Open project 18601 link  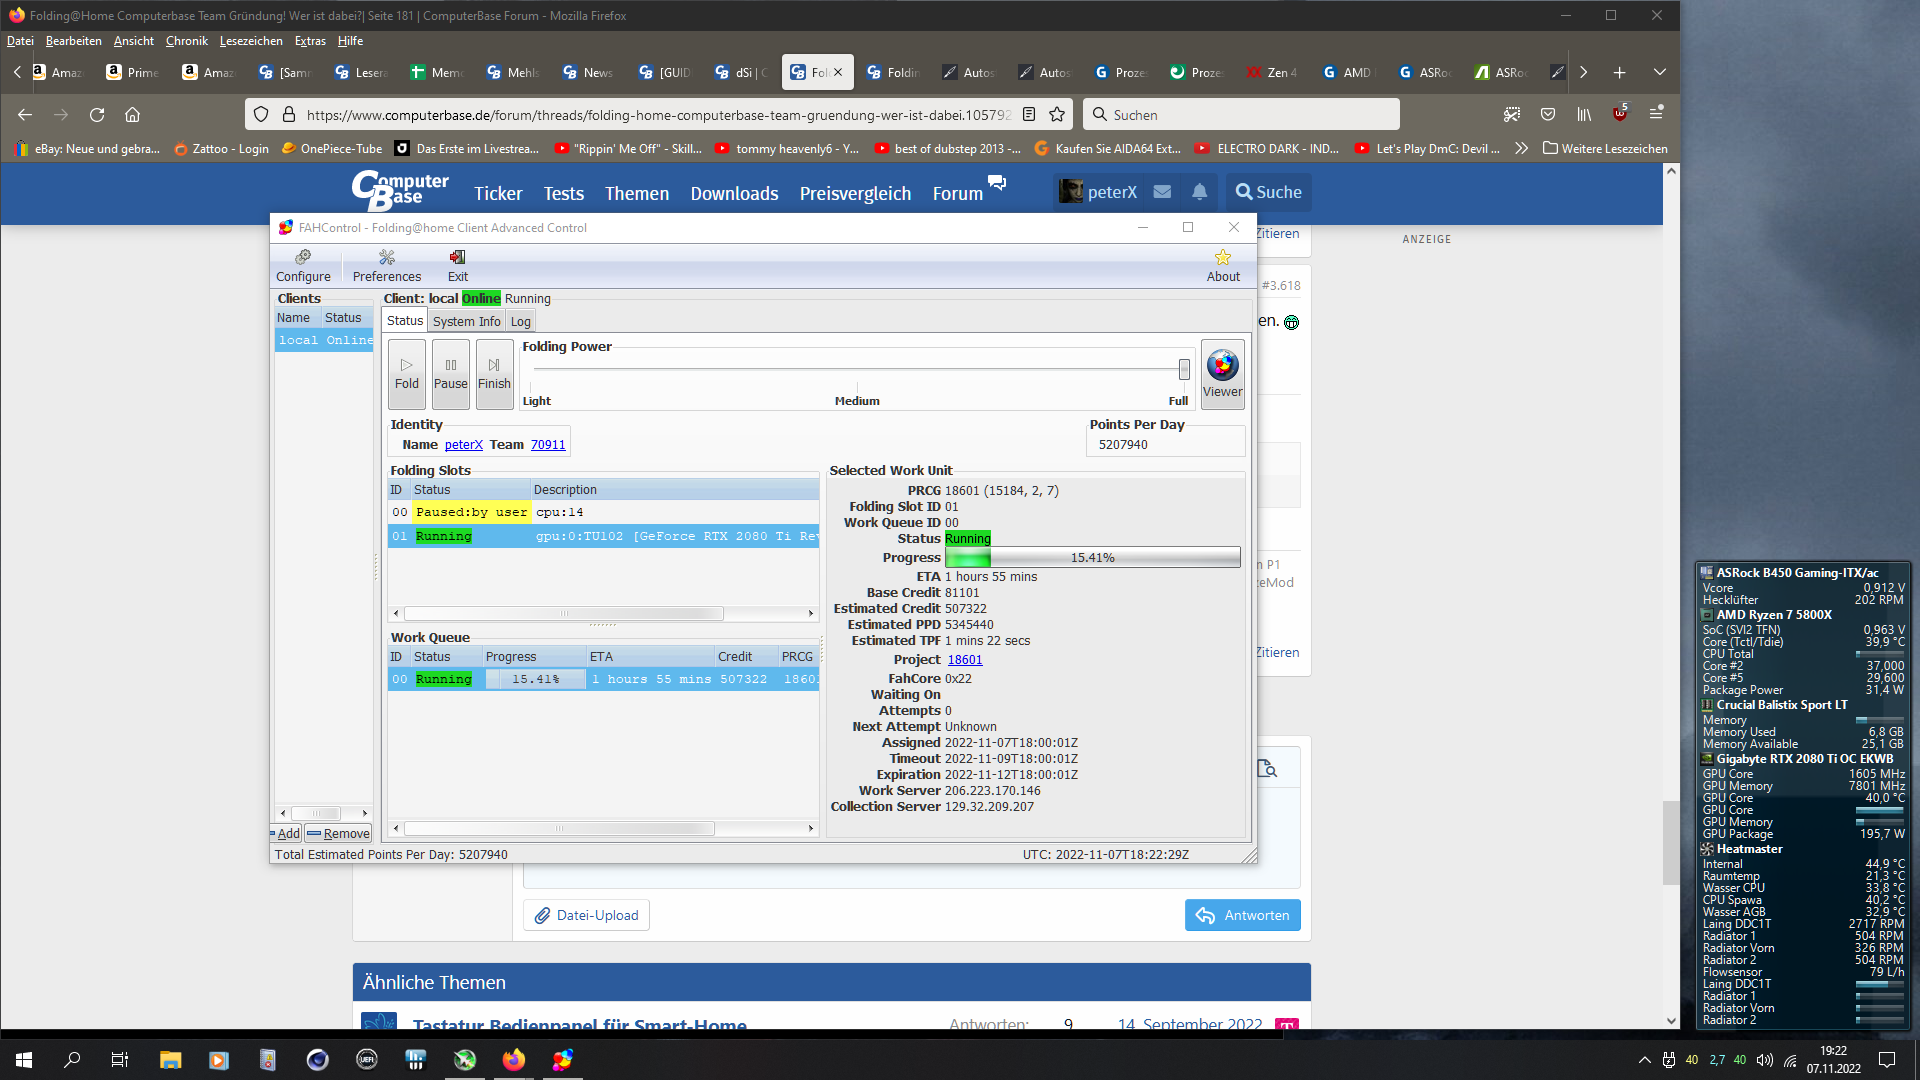coord(964,660)
